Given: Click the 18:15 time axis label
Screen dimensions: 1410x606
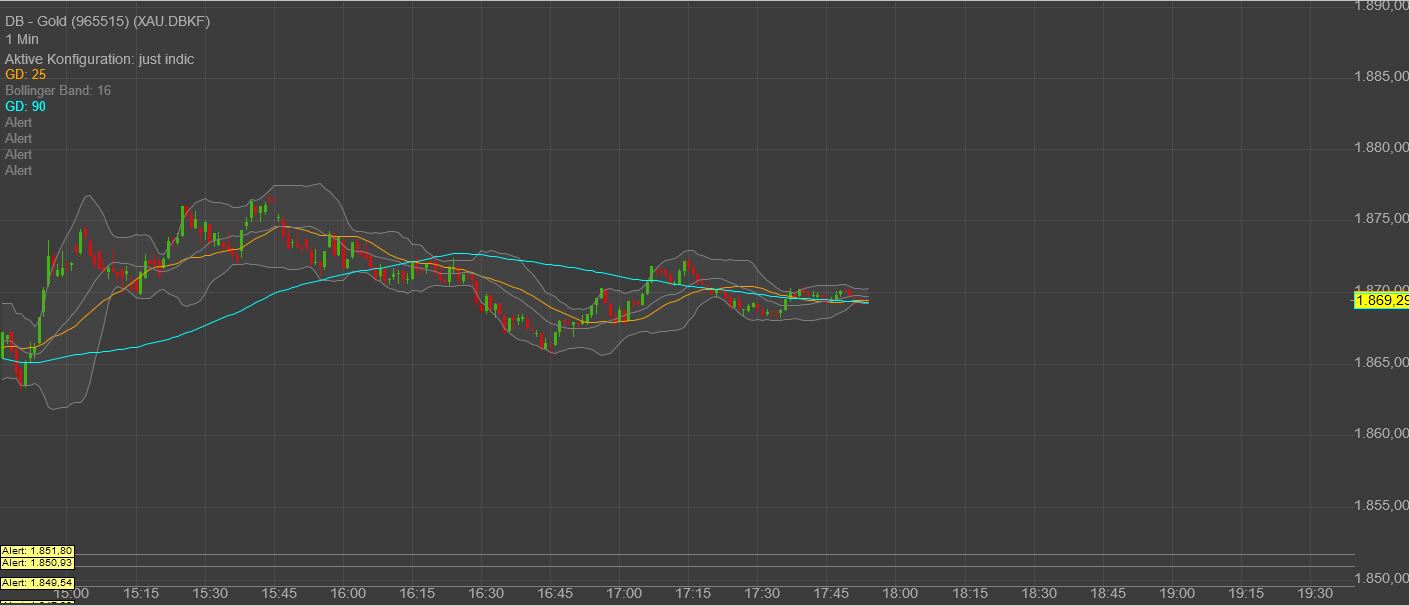Looking at the screenshot, I should point(969,594).
